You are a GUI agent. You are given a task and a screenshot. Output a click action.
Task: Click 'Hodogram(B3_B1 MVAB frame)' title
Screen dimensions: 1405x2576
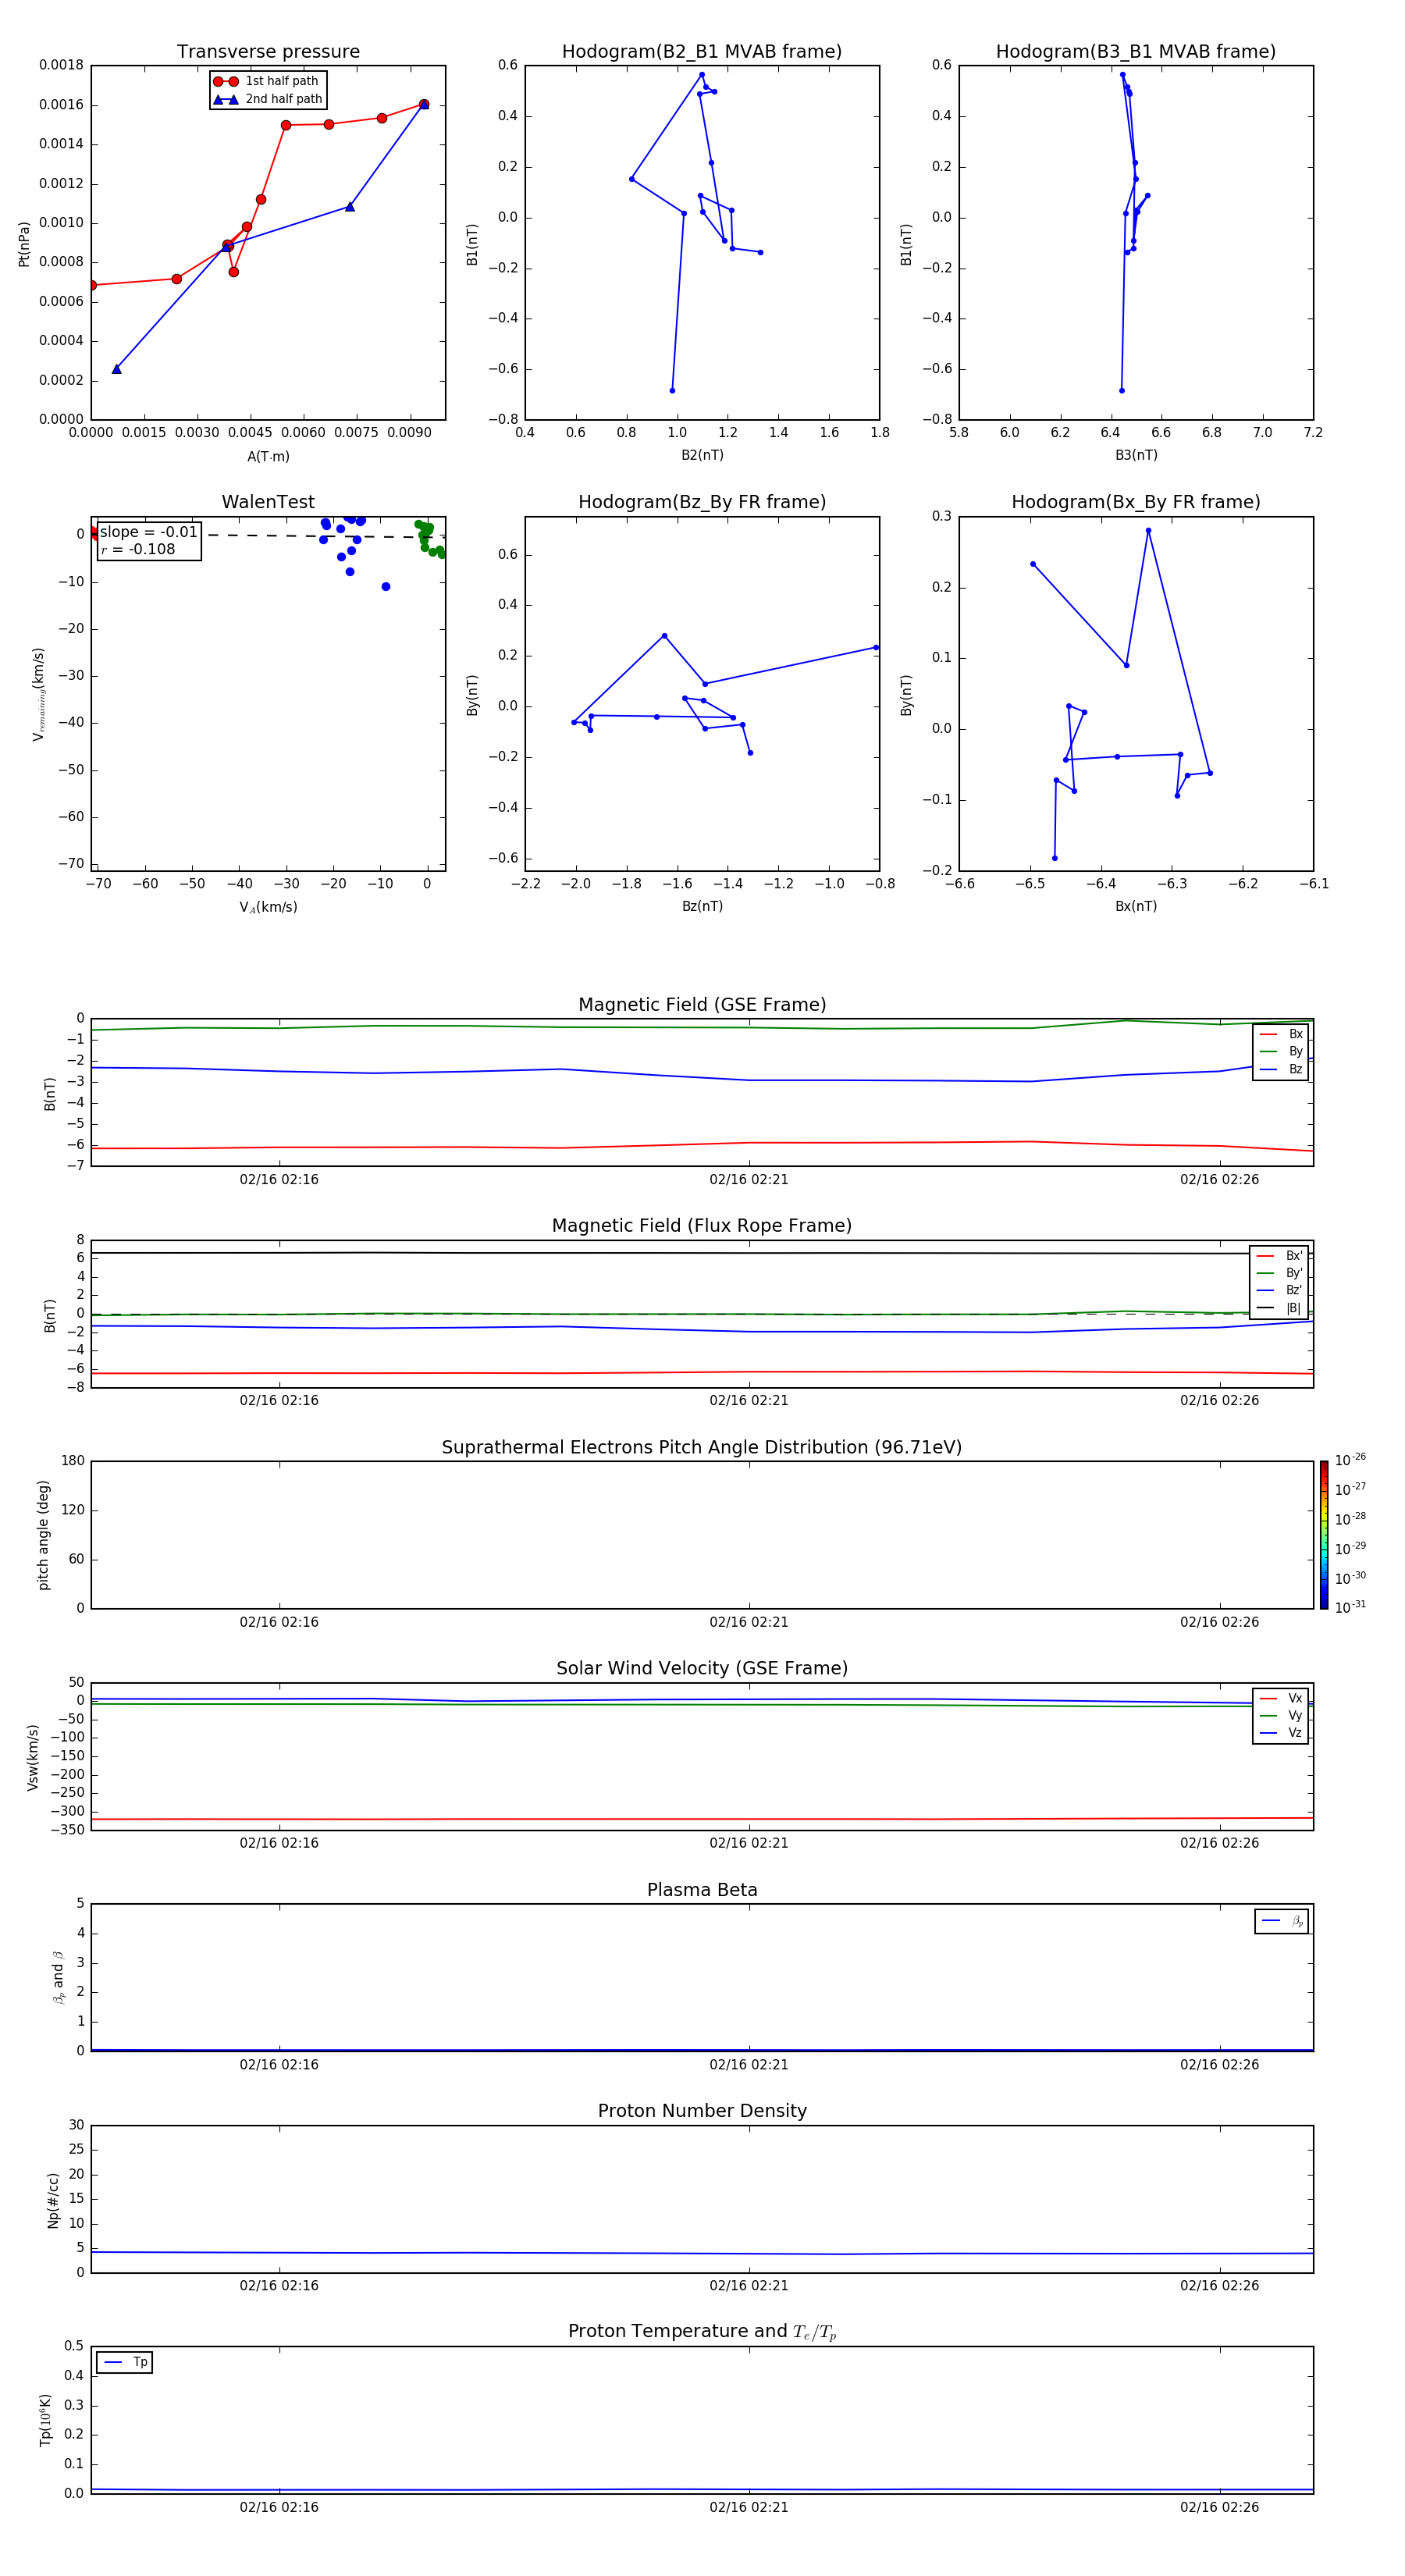click(1136, 52)
